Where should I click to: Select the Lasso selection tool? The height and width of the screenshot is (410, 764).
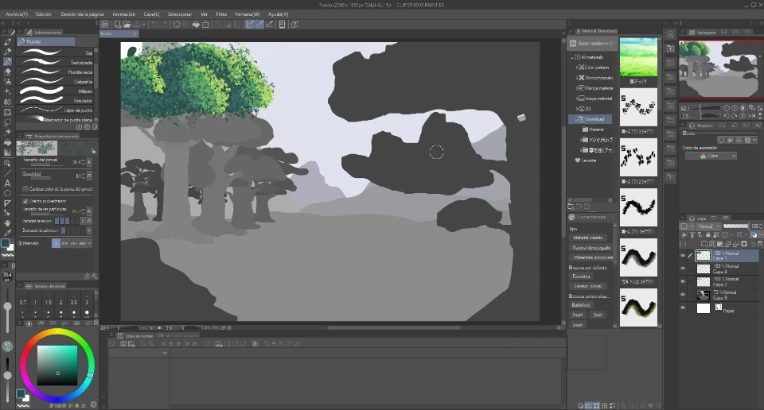click(x=7, y=122)
